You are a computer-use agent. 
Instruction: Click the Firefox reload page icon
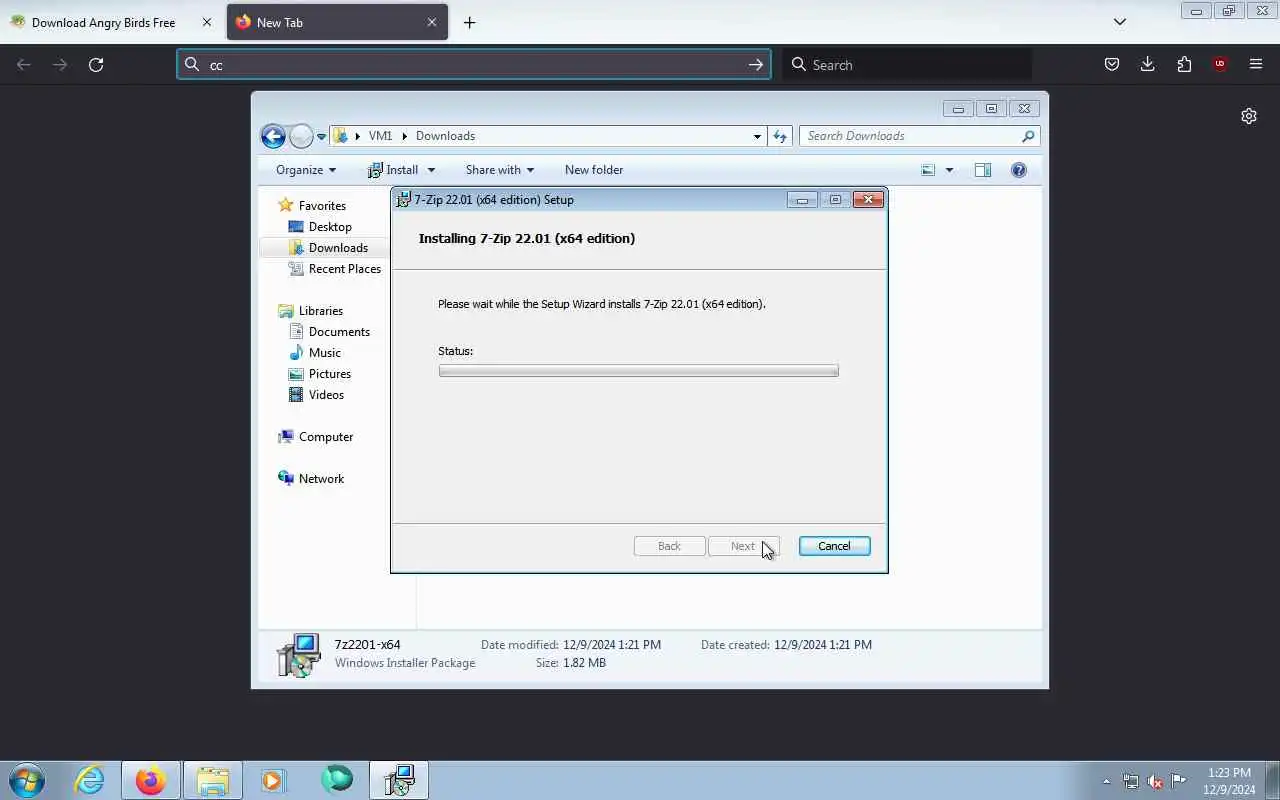96,64
